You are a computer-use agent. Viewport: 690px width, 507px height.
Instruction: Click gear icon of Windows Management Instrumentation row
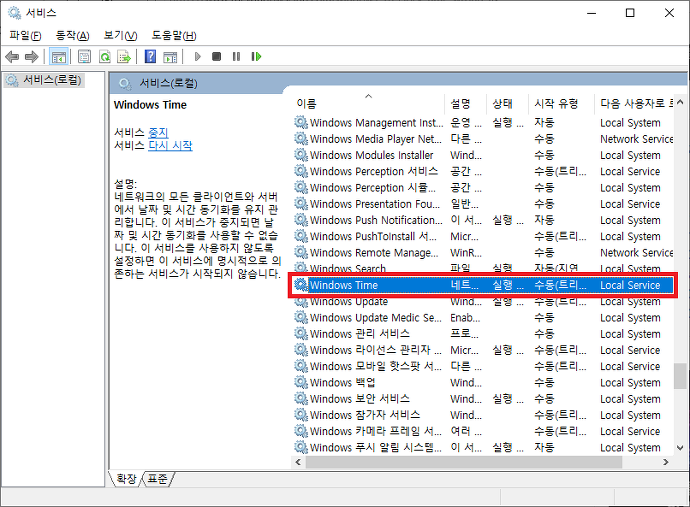[301, 122]
